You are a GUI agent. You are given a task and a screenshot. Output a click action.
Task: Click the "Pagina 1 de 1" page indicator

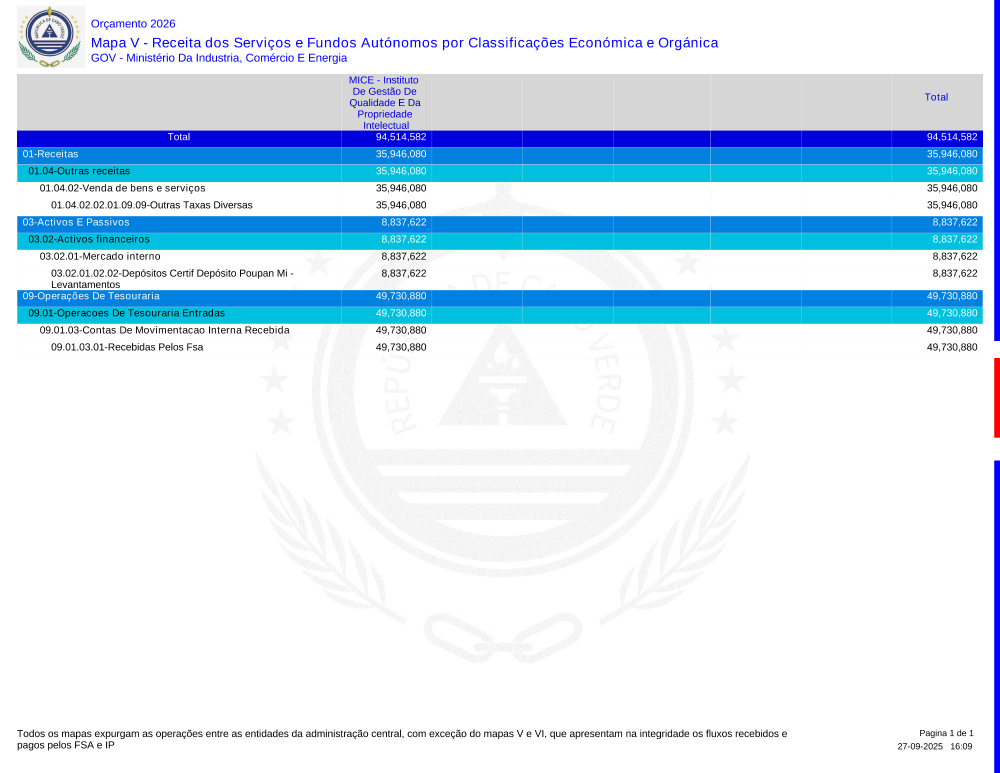coord(945,733)
